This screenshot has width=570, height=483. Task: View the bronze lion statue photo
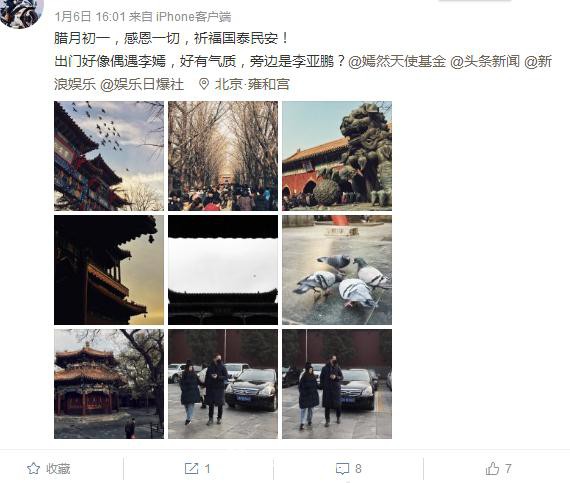point(337,156)
